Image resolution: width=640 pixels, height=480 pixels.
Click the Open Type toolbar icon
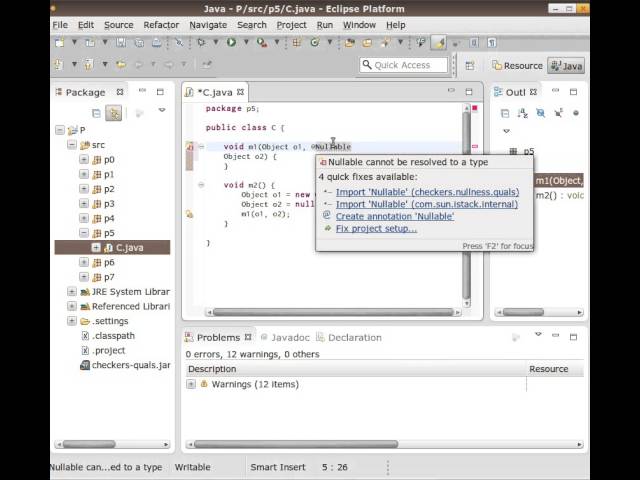349,42
